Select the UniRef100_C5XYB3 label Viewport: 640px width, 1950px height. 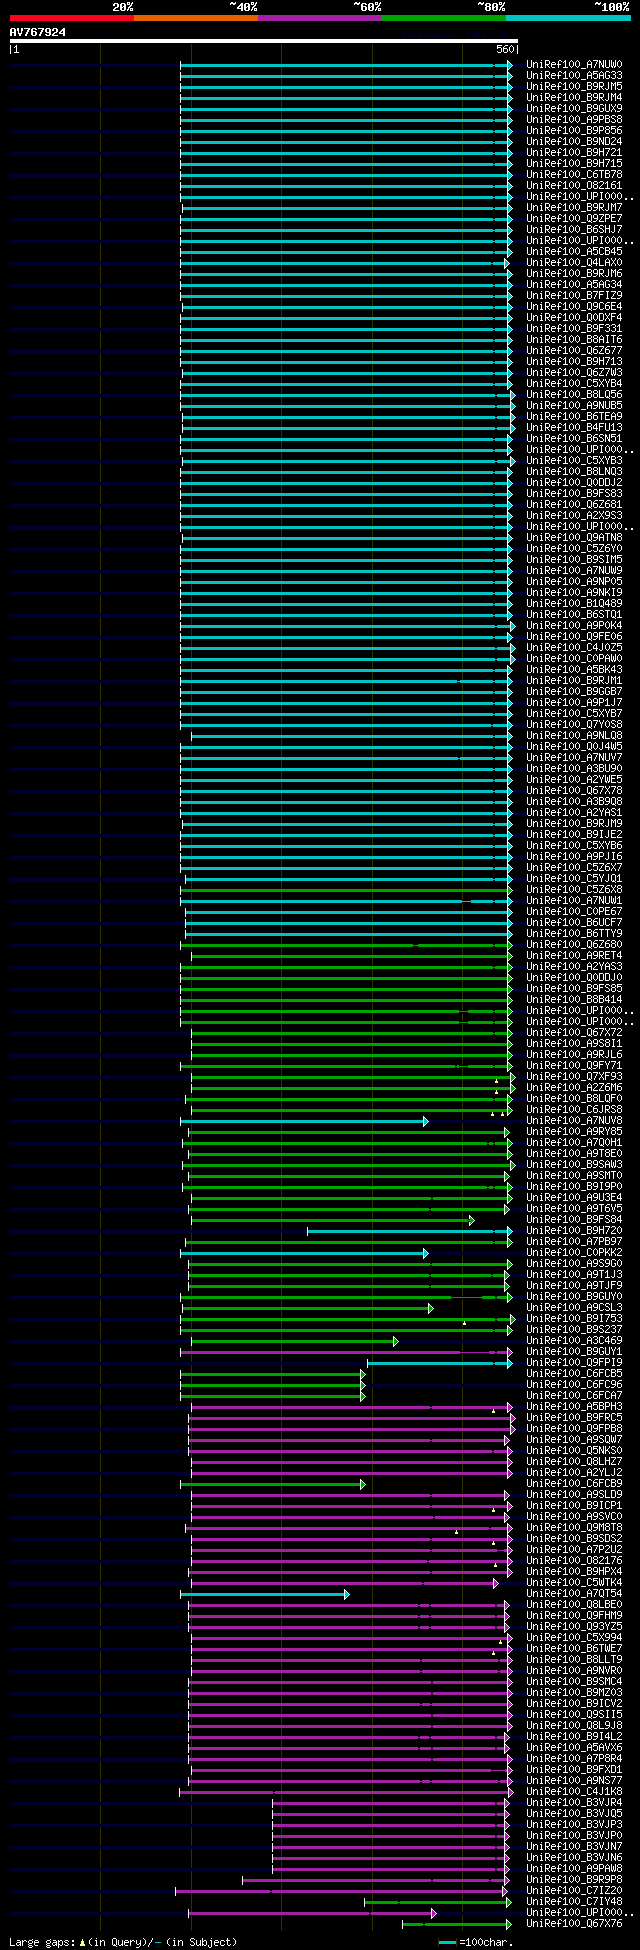pos(574,460)
